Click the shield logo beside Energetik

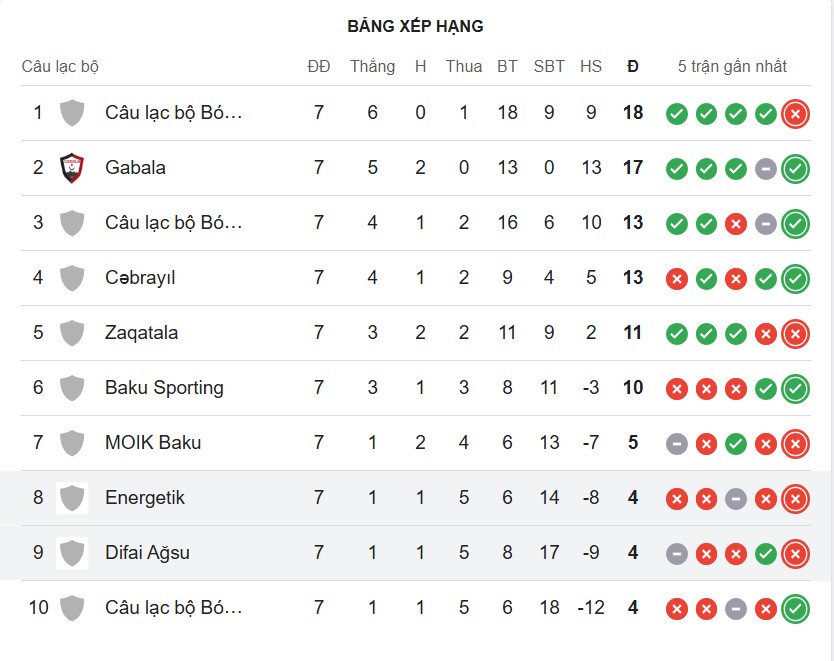(70, 498)
